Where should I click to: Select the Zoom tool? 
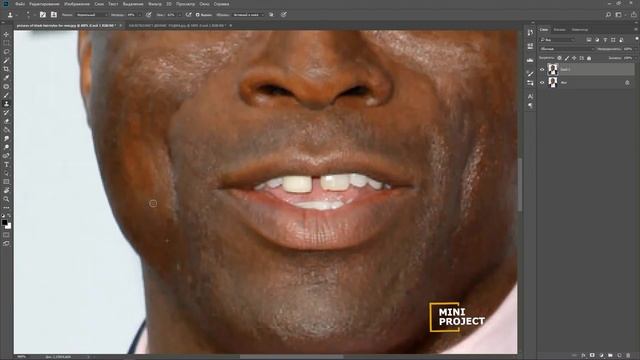click(6, 199)
